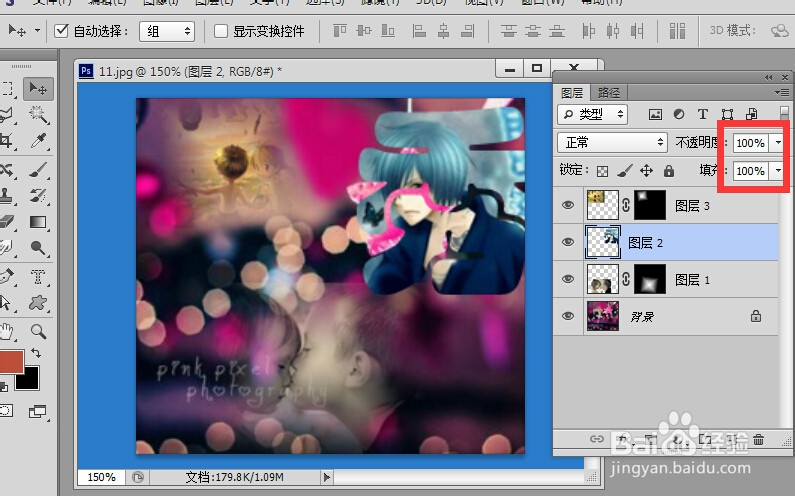Set the background color swatch

click(x=27, y=378)
